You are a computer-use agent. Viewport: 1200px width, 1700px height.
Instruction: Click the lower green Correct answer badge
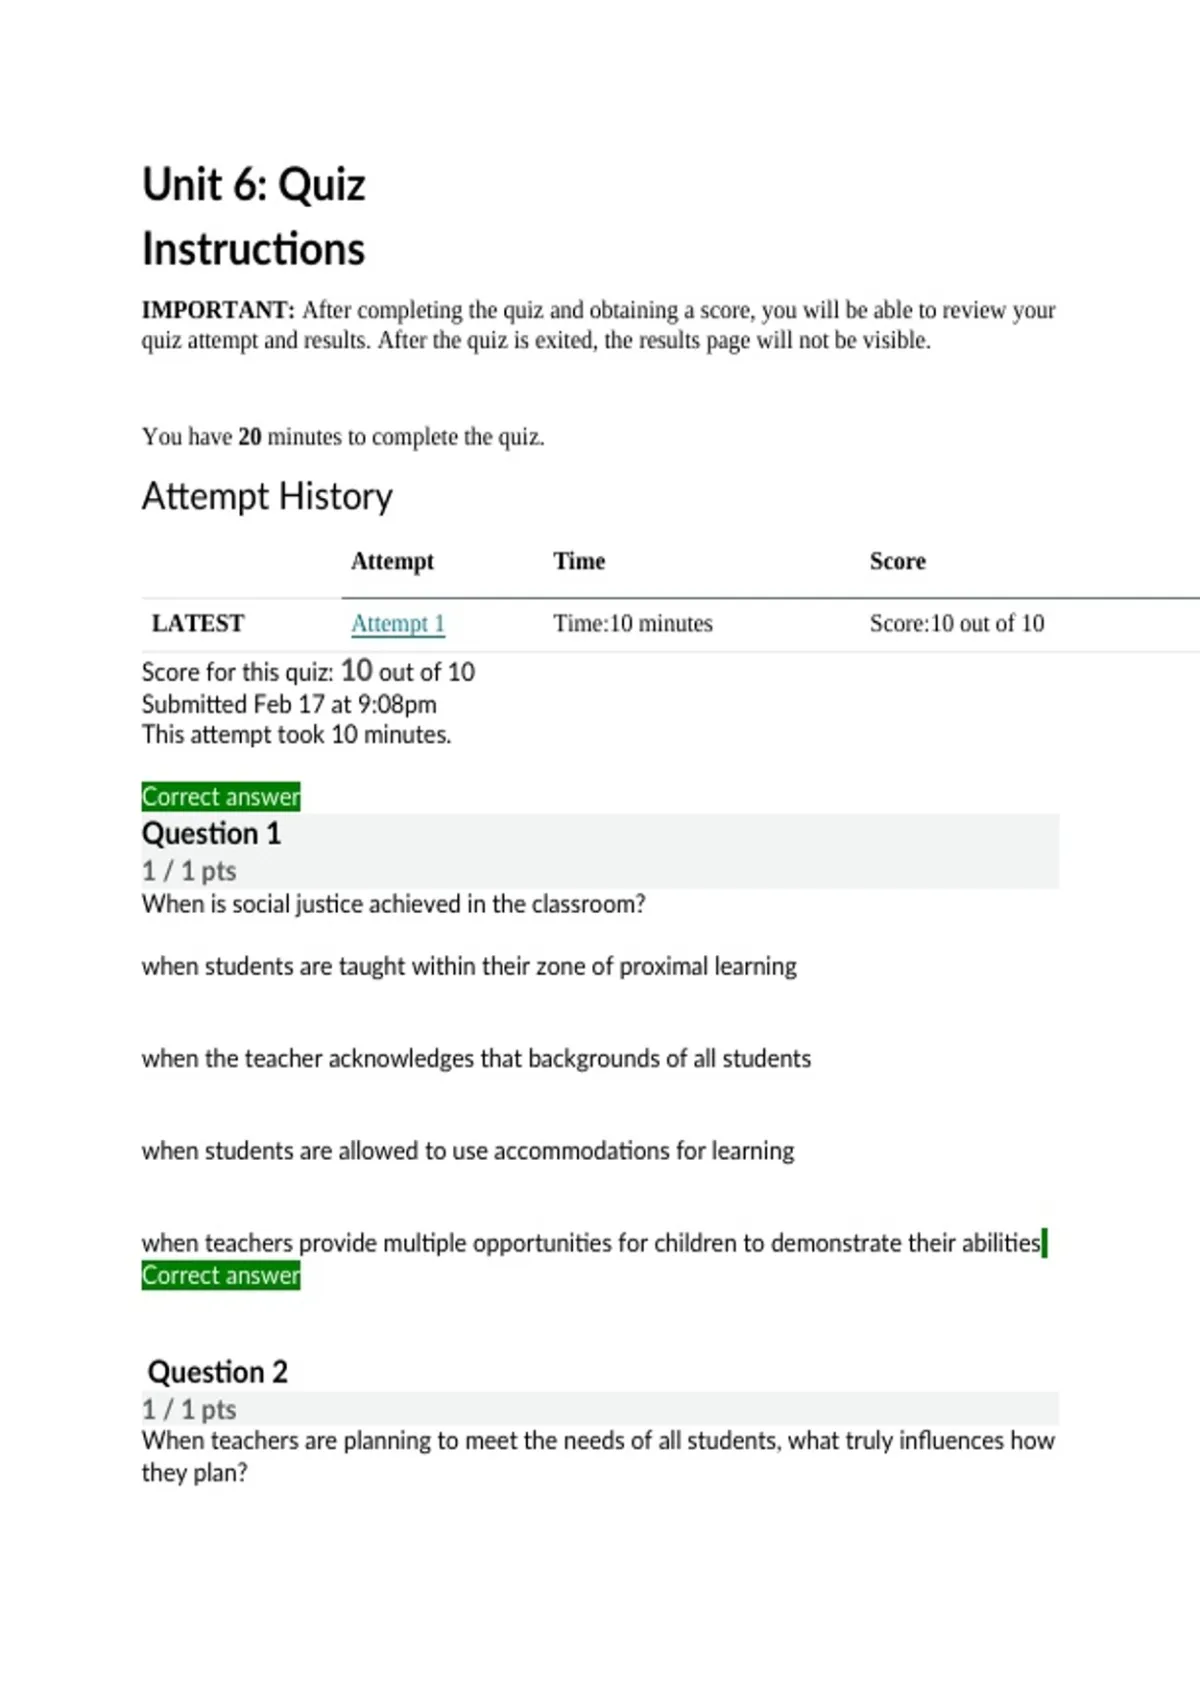221,1275
